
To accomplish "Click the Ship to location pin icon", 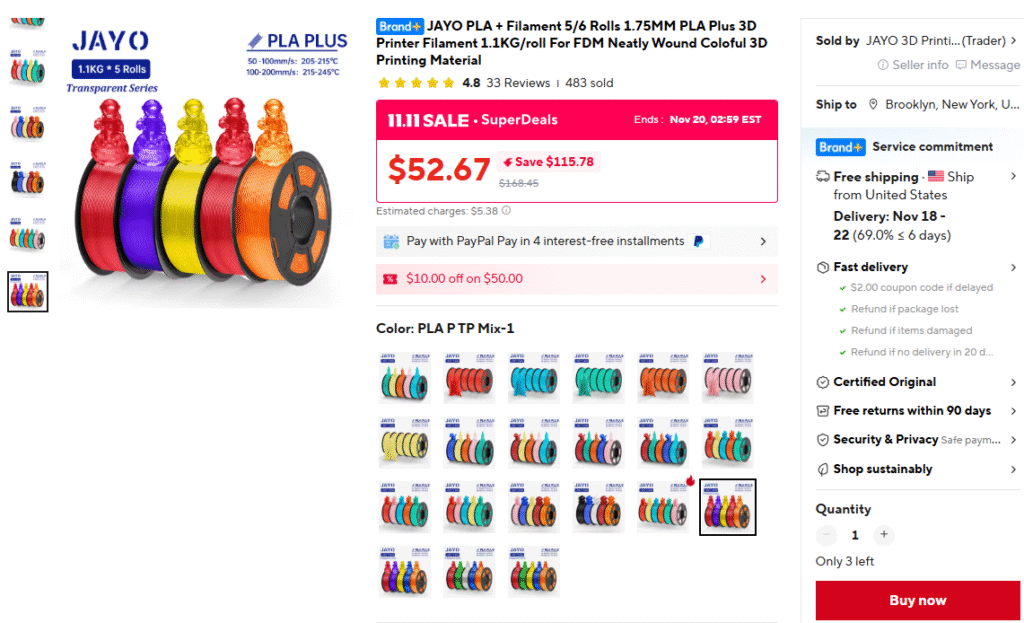I will click(872, 104).
